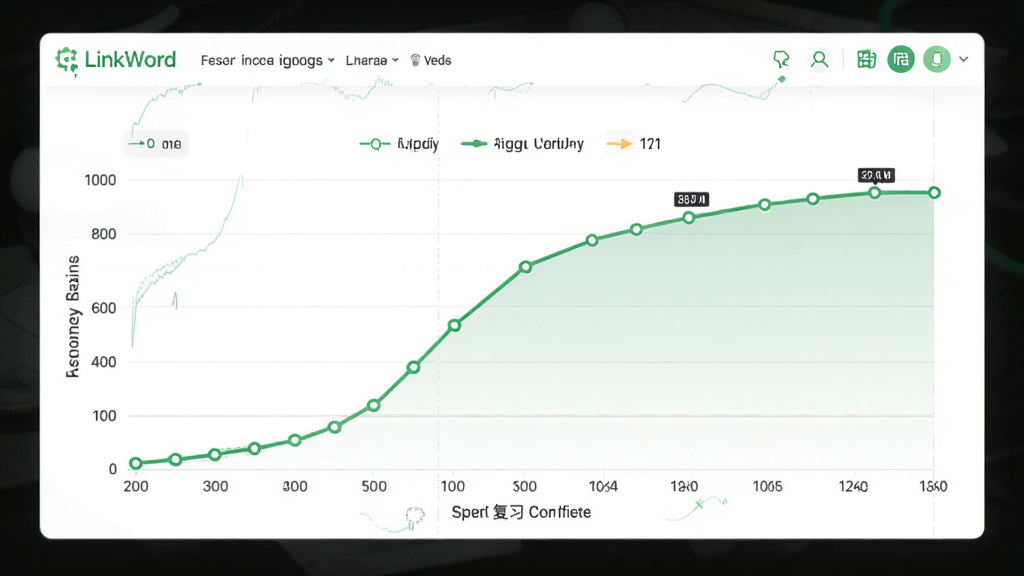Screen dimensions: 1024x576
Task: Select the data point under the lower tooltip label
Action: 689,217
